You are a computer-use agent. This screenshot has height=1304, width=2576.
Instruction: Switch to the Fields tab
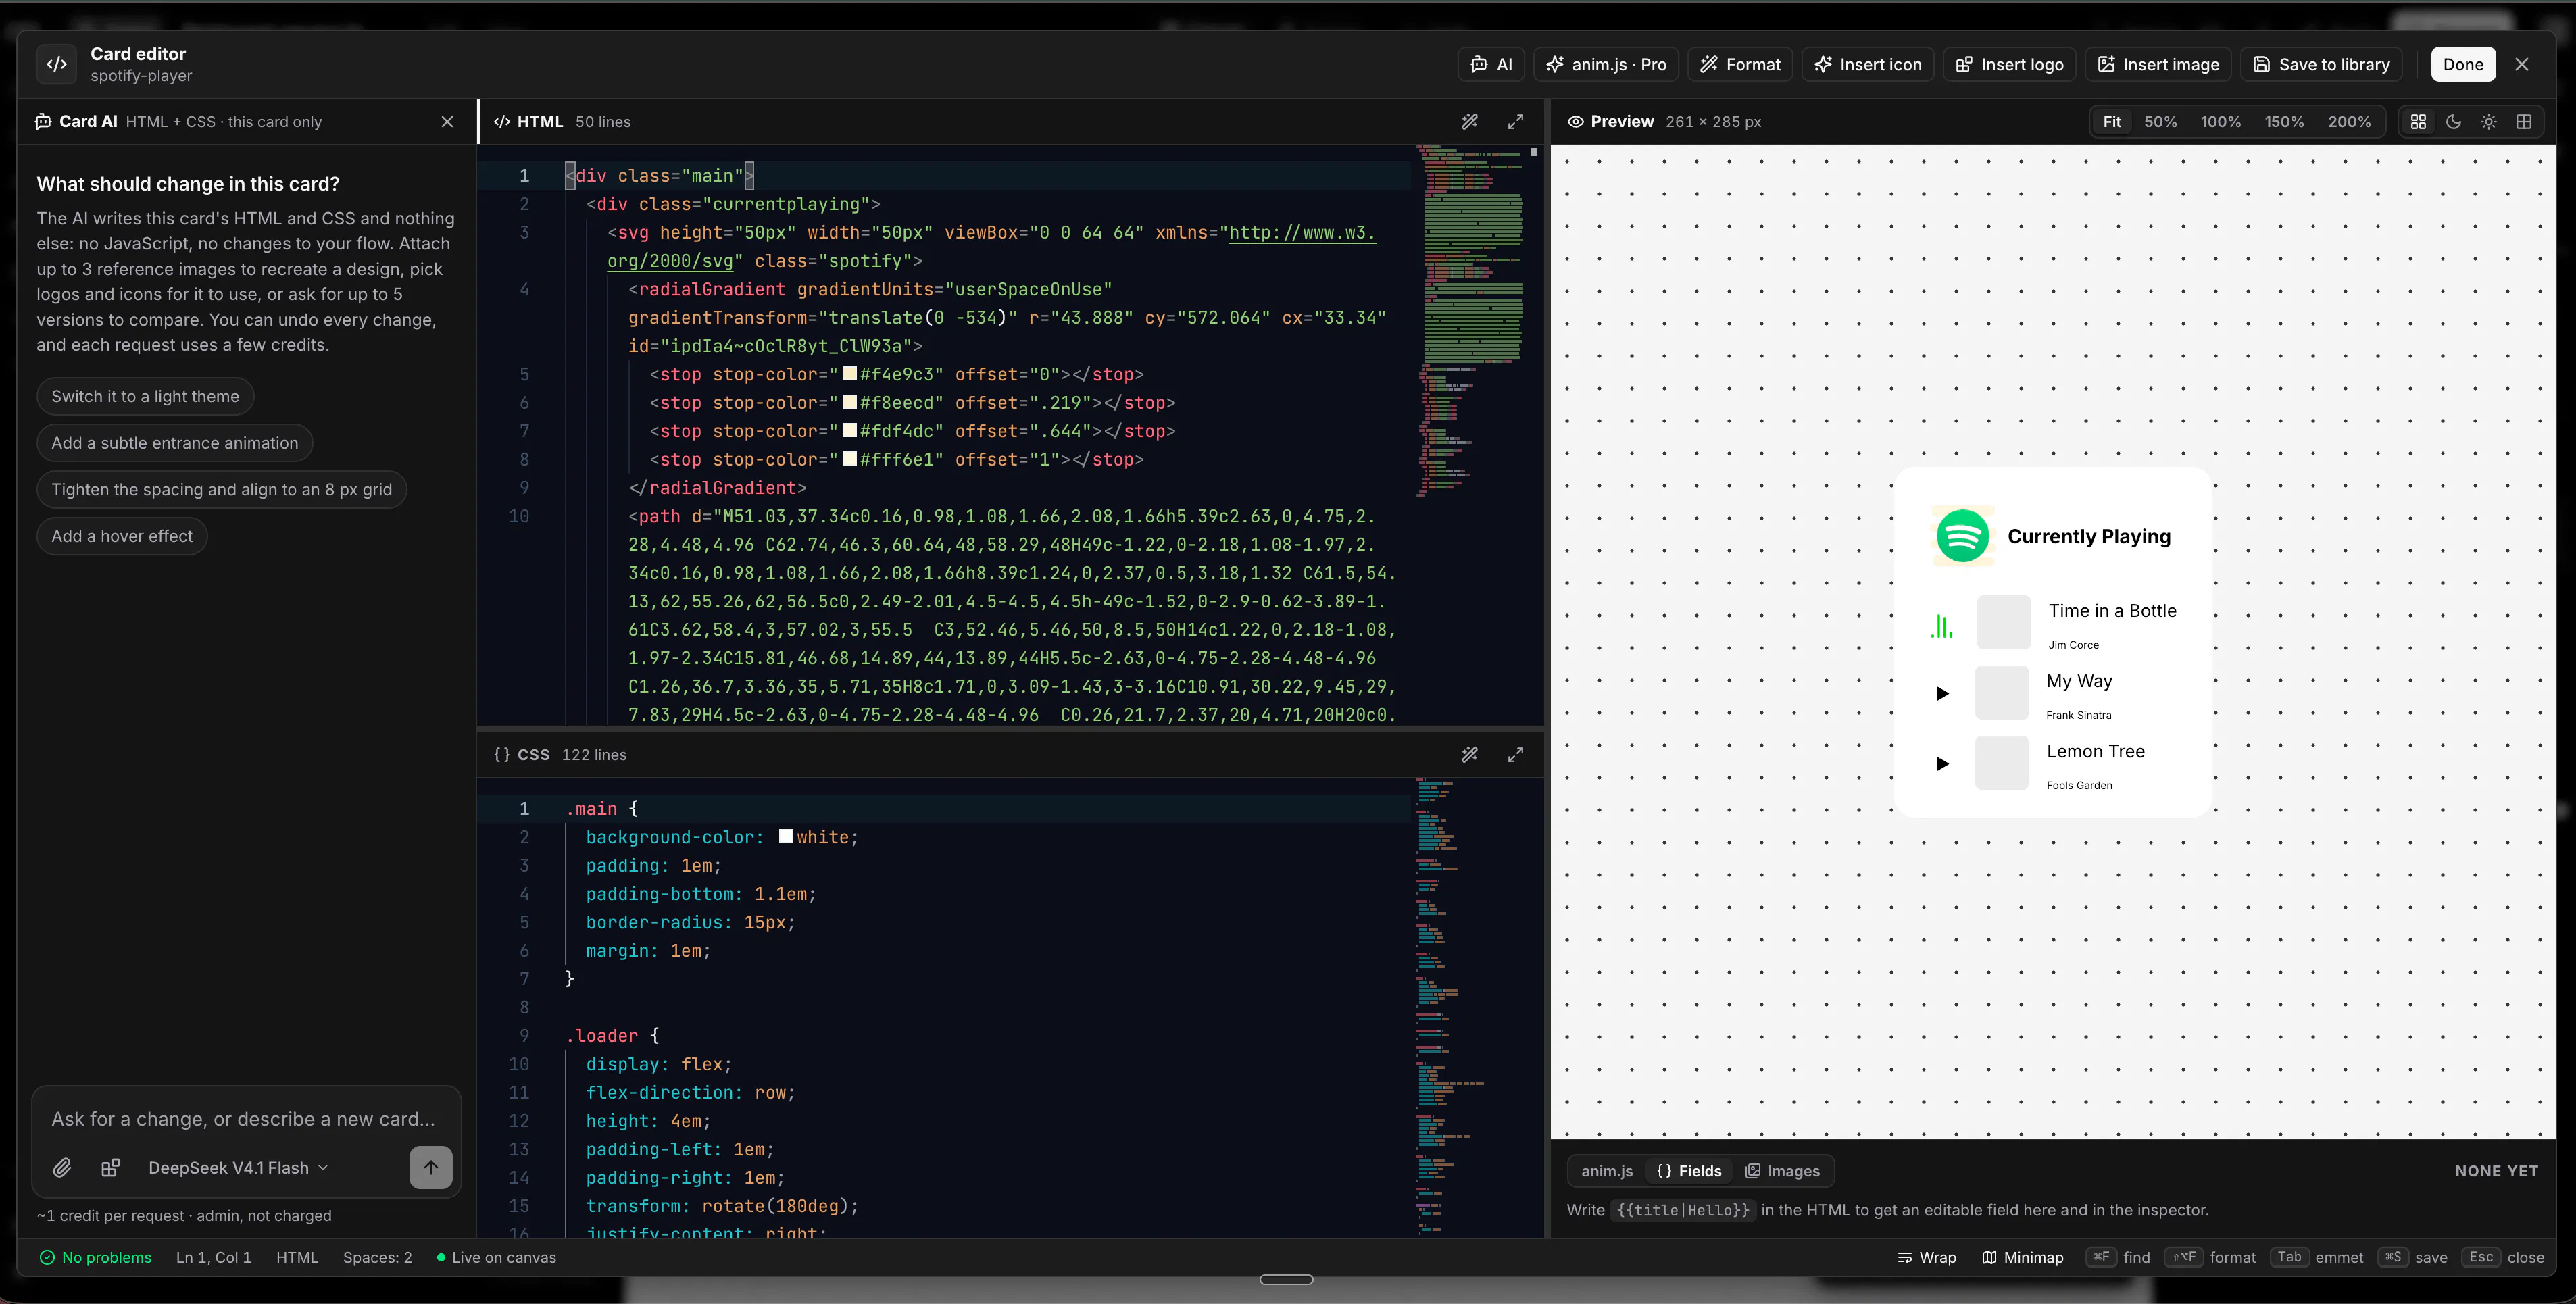click(1689, 1171)
